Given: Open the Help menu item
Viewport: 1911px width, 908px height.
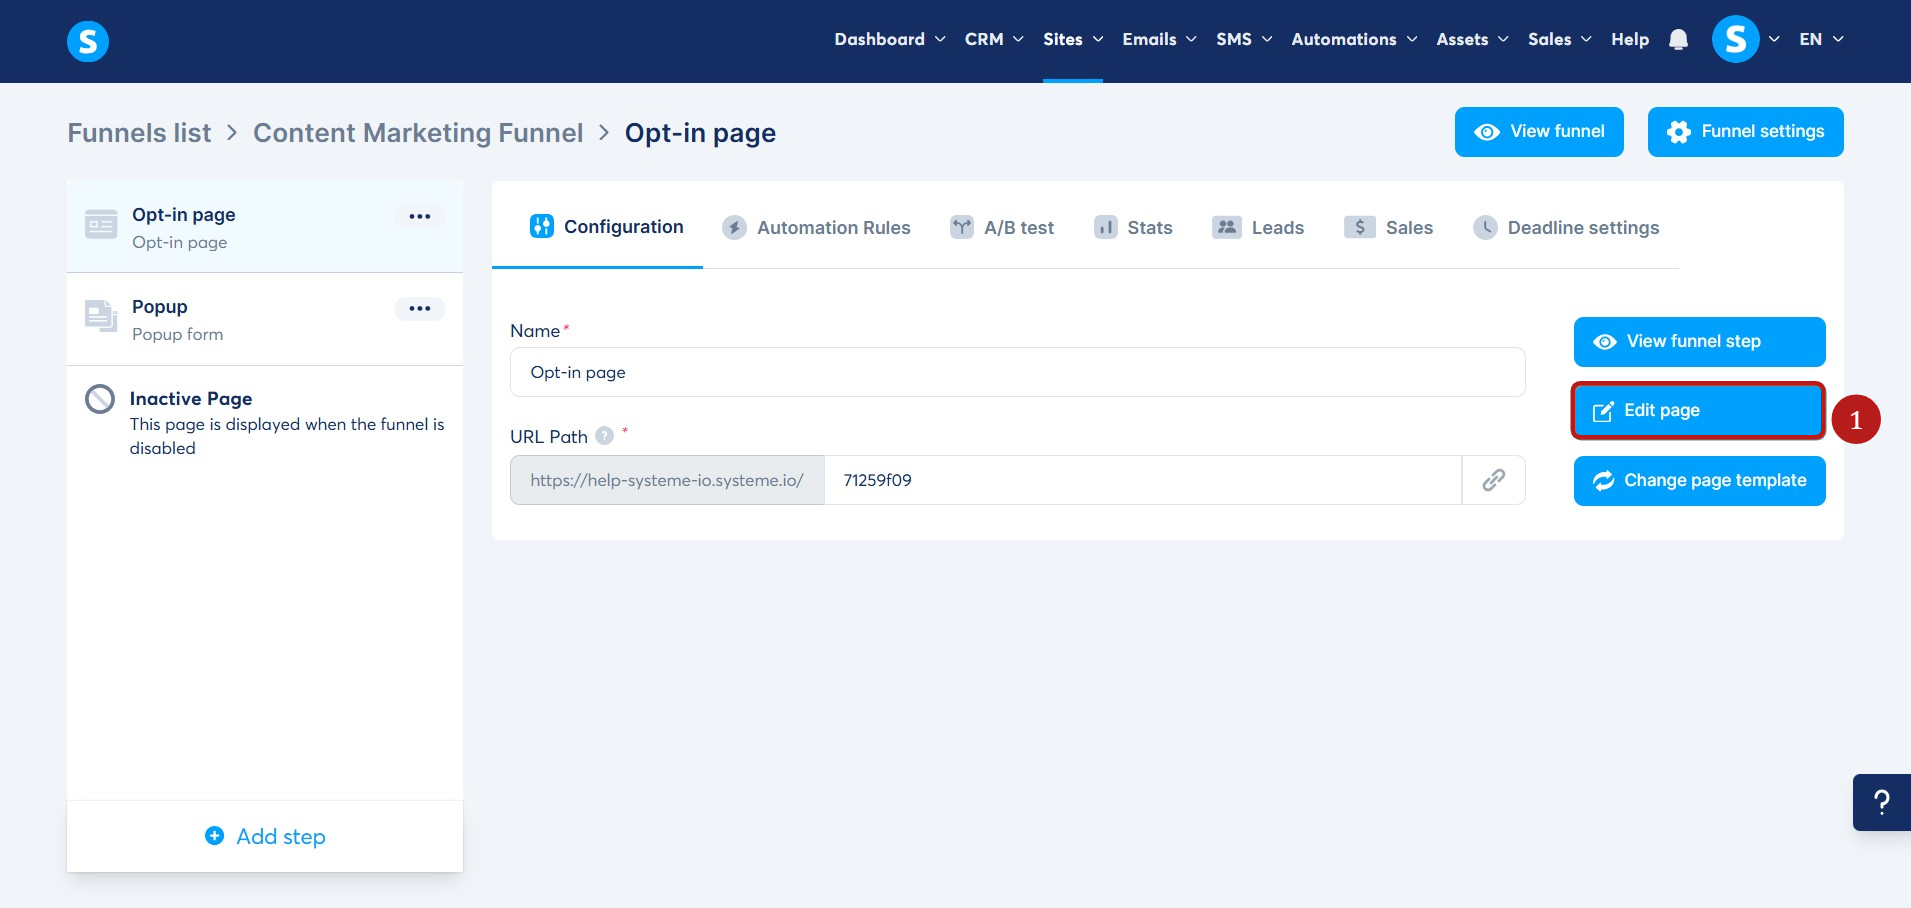Looking at the screenshot, I should pyautogui.click(x=1630, y=39).
